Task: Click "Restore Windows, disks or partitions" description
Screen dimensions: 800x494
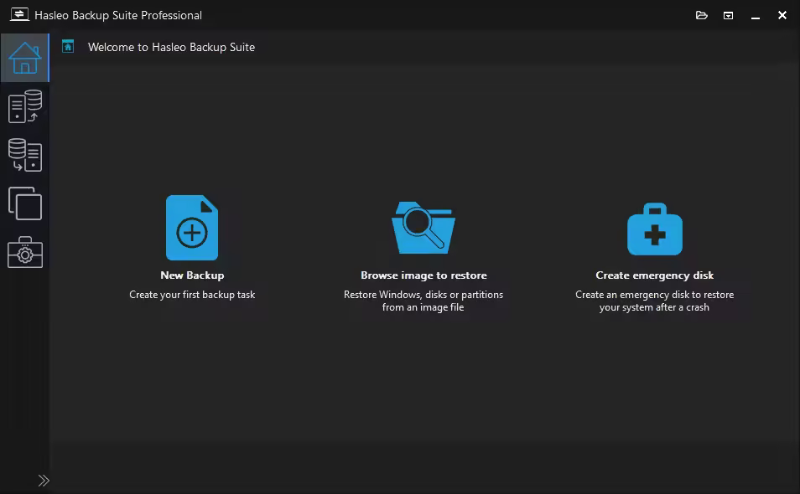Action: [x=423, y=295]
